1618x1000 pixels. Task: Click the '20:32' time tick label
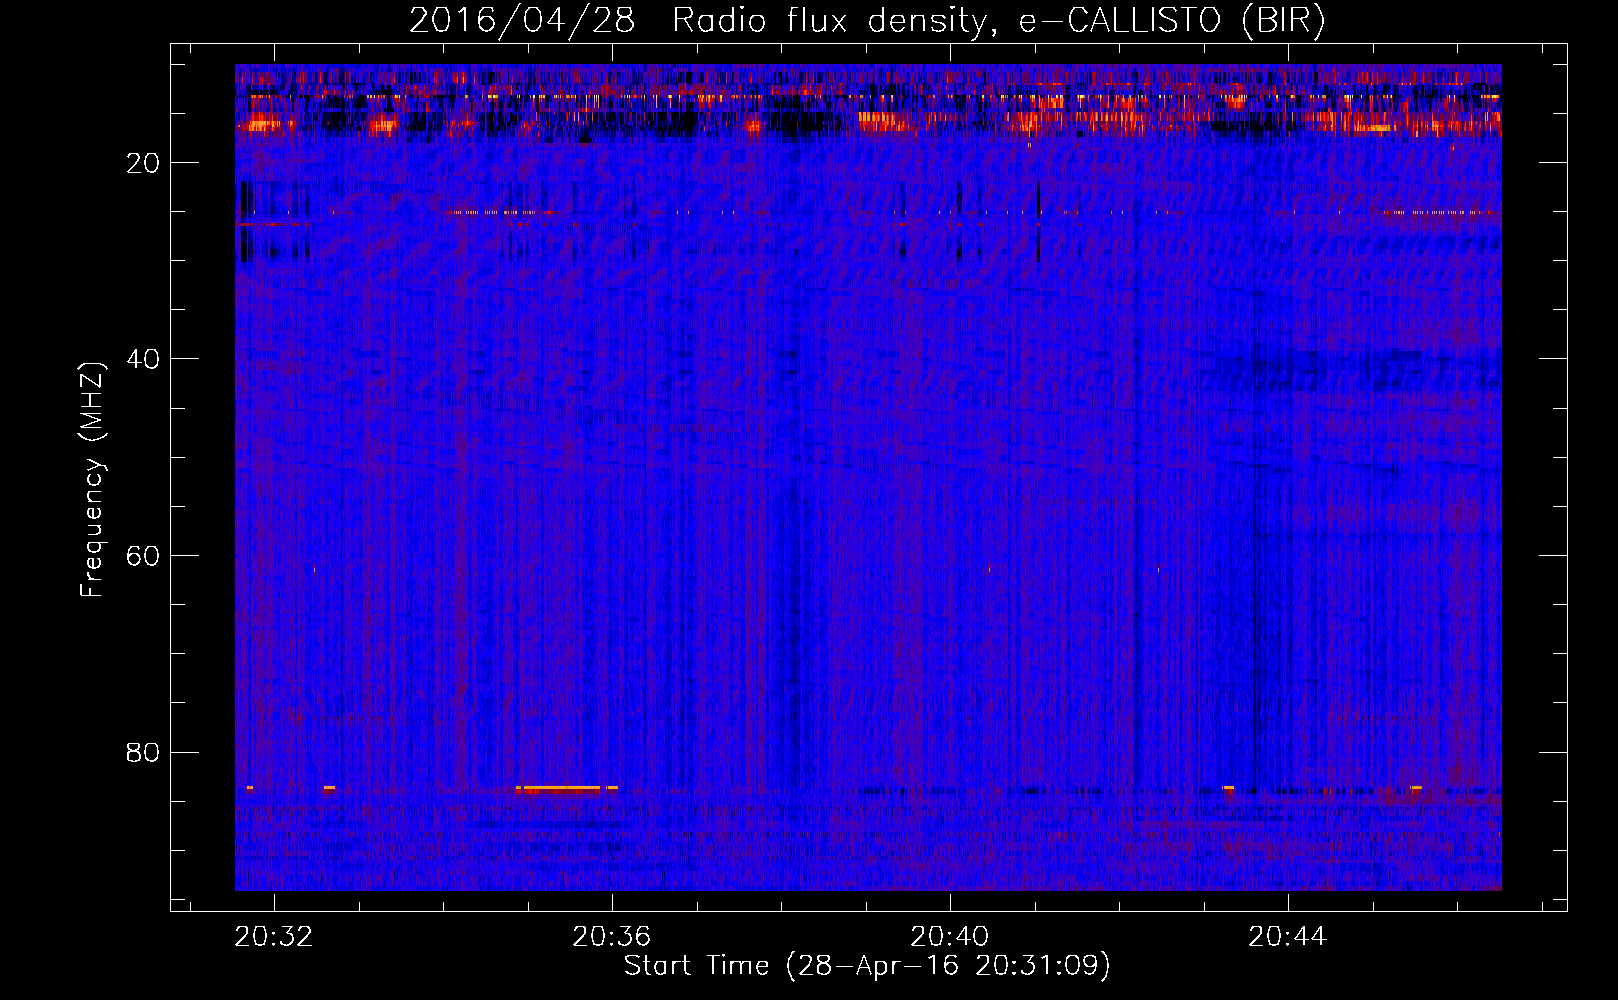click(273, 936)
